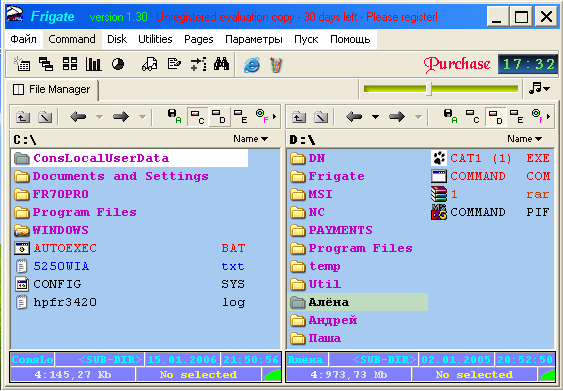Click the Purchase link
The height and width of the screenshot is (391, 563).
point(457,65)
